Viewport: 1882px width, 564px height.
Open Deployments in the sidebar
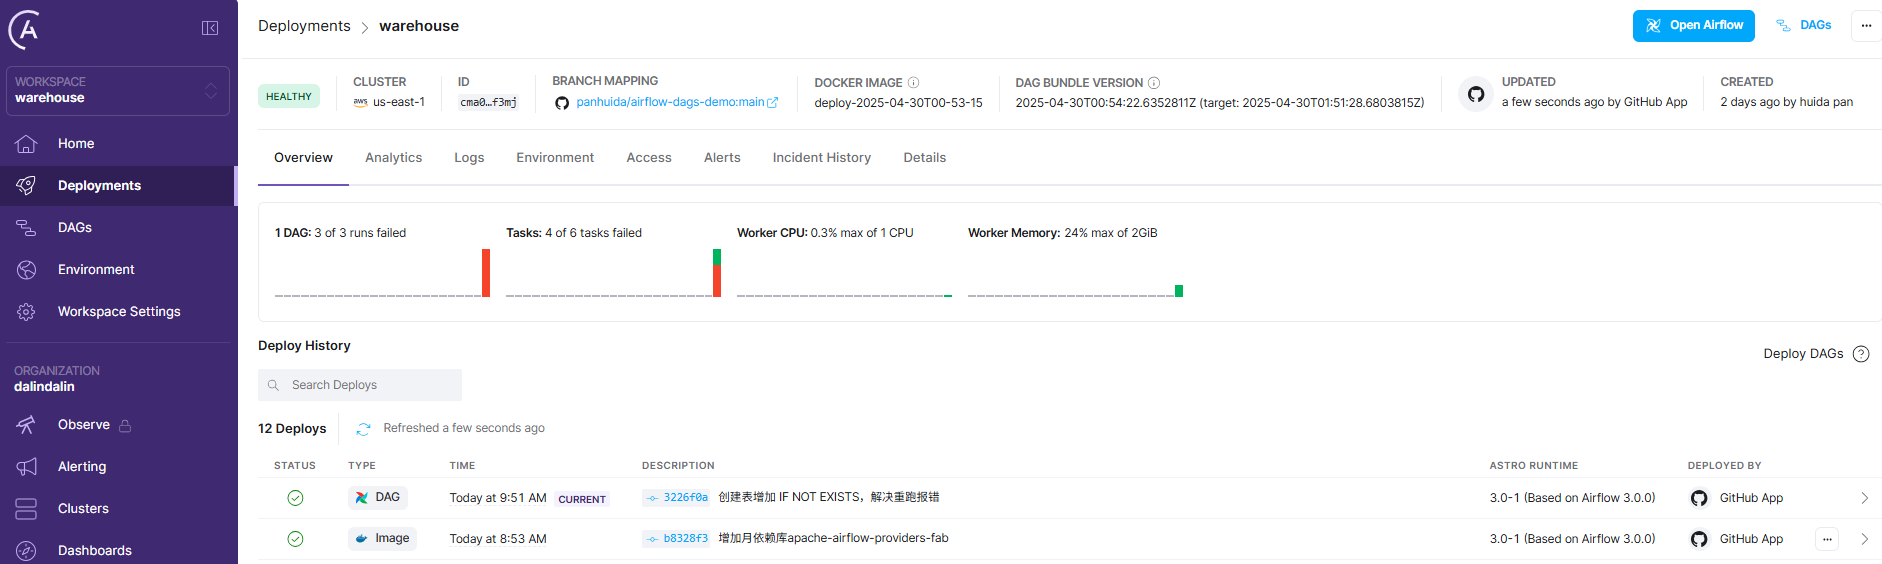(x=99, y=186)
